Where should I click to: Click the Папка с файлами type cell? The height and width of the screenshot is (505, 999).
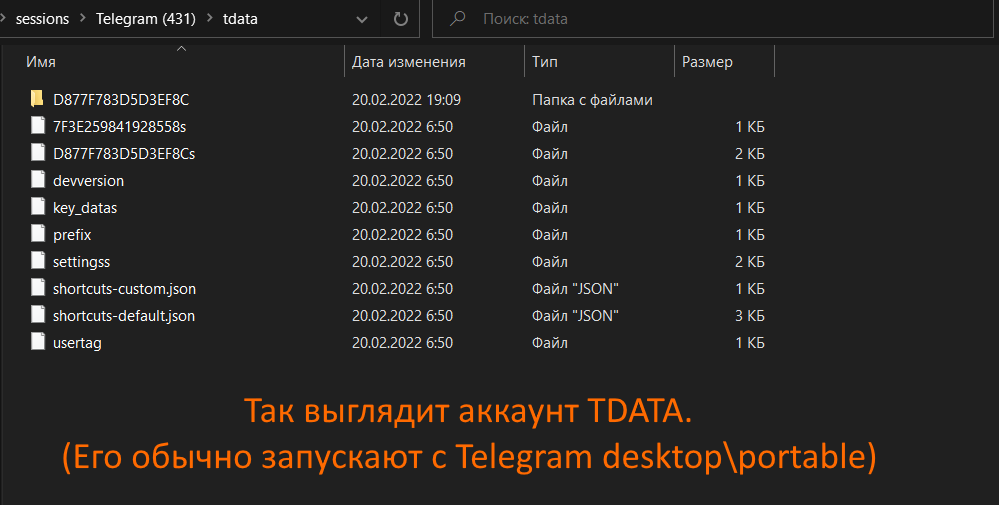point(593,100)
